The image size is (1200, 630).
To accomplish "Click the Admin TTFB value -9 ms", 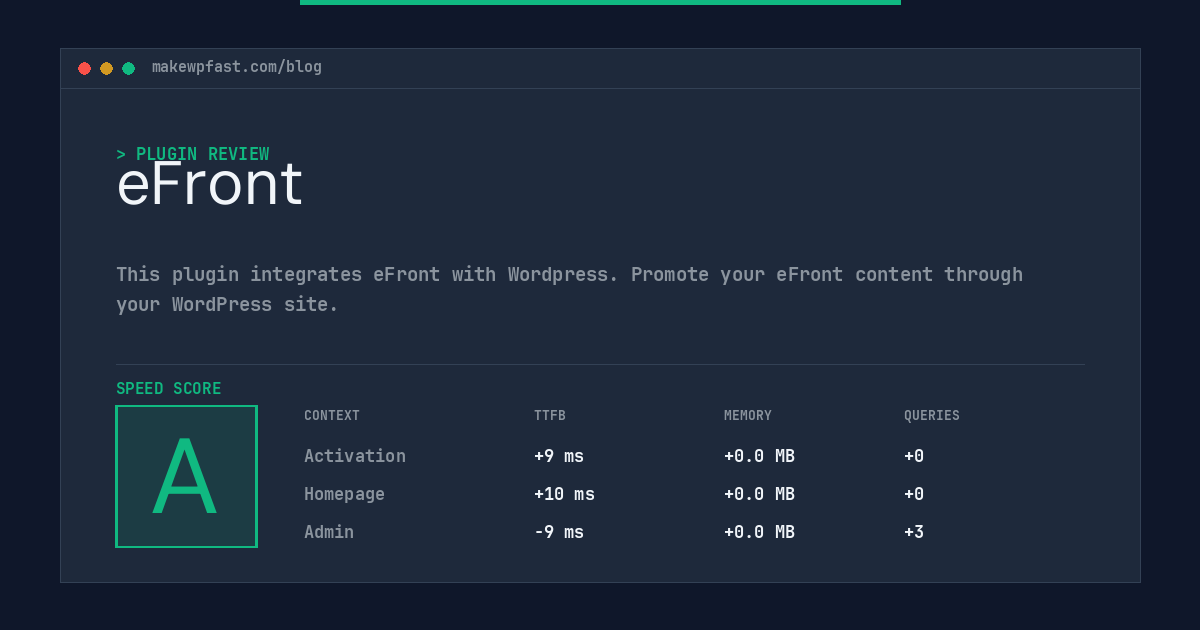I will tap(559, 532).
